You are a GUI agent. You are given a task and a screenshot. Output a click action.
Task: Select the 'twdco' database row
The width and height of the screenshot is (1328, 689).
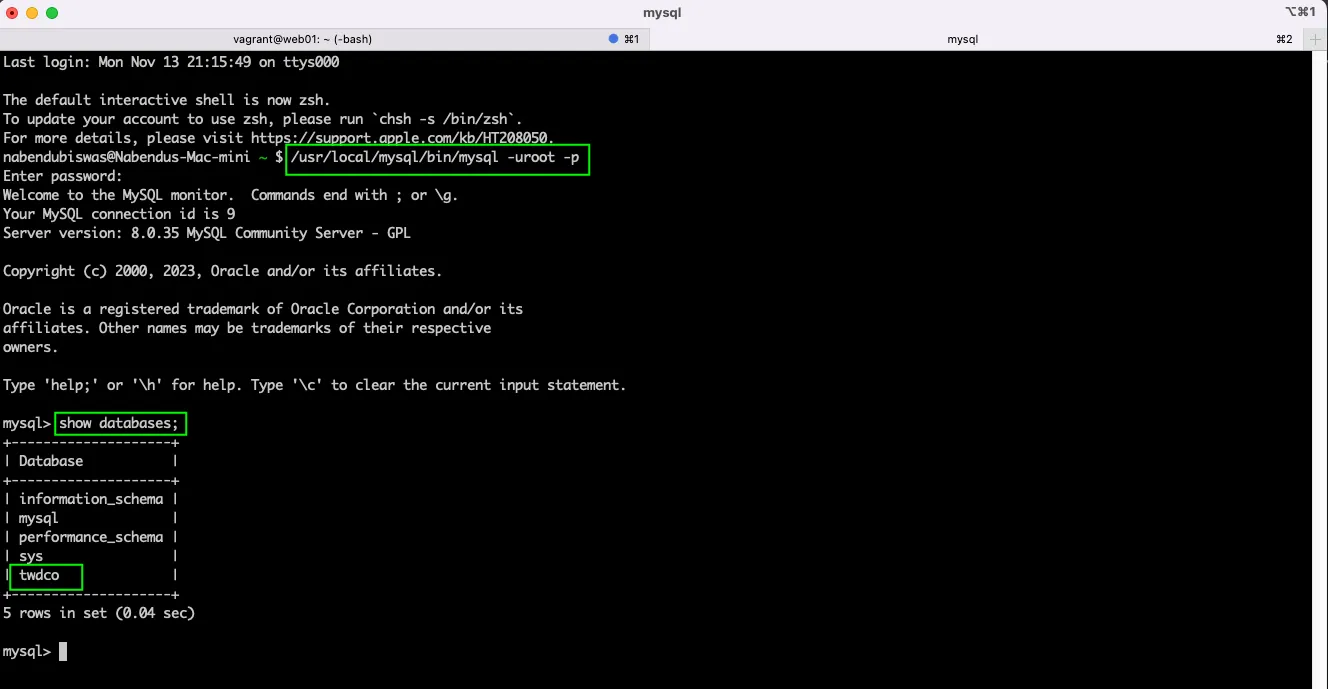(x=91, y=575)
